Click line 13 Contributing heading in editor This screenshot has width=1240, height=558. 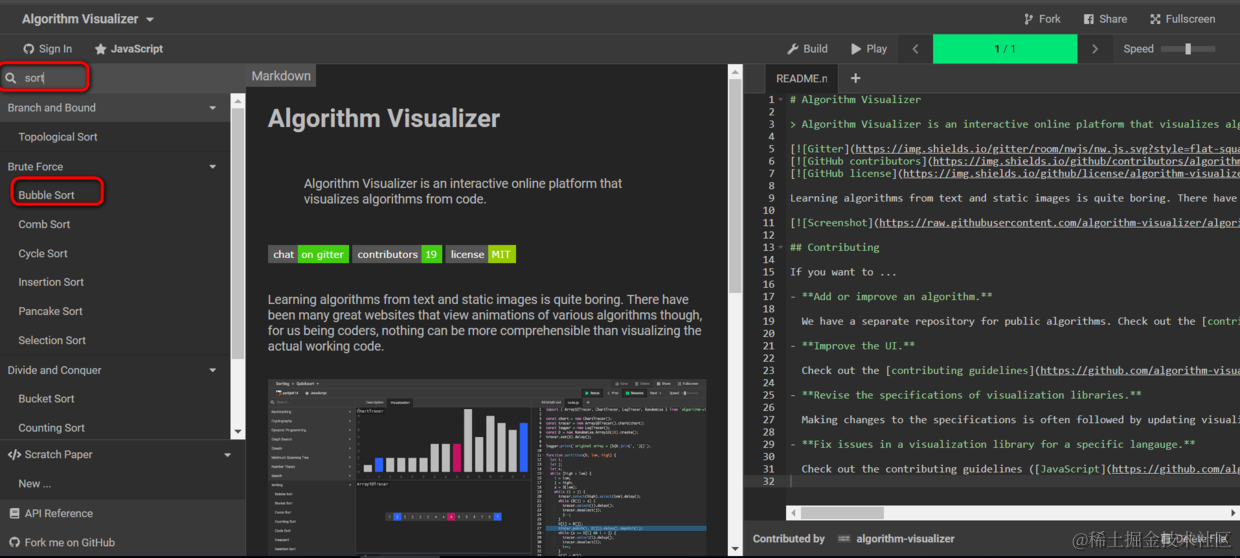[x=835, y=248]
